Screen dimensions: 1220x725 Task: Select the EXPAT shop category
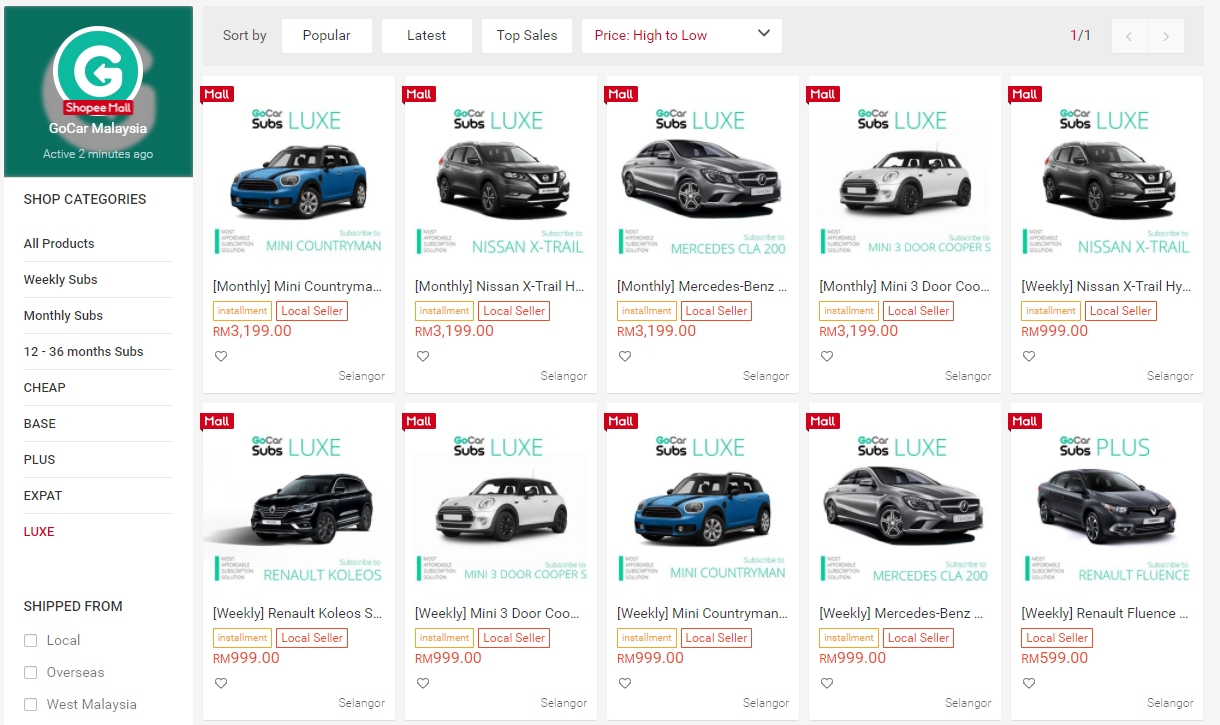pos(43,496)
